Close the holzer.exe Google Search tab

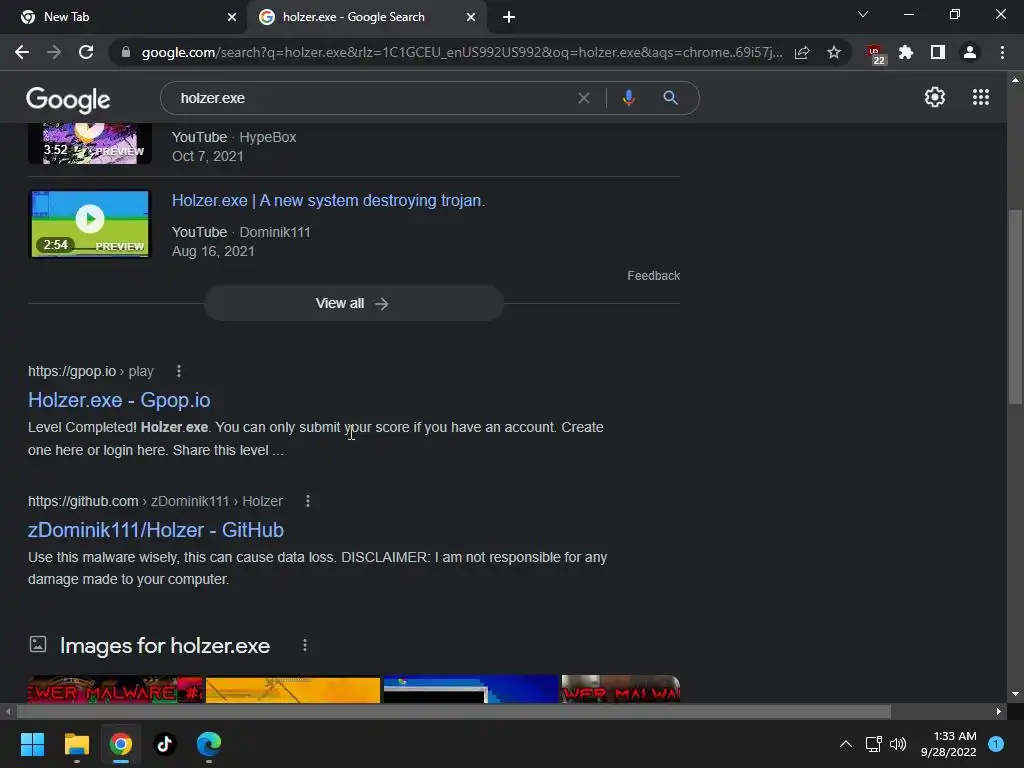click(471, 17)
